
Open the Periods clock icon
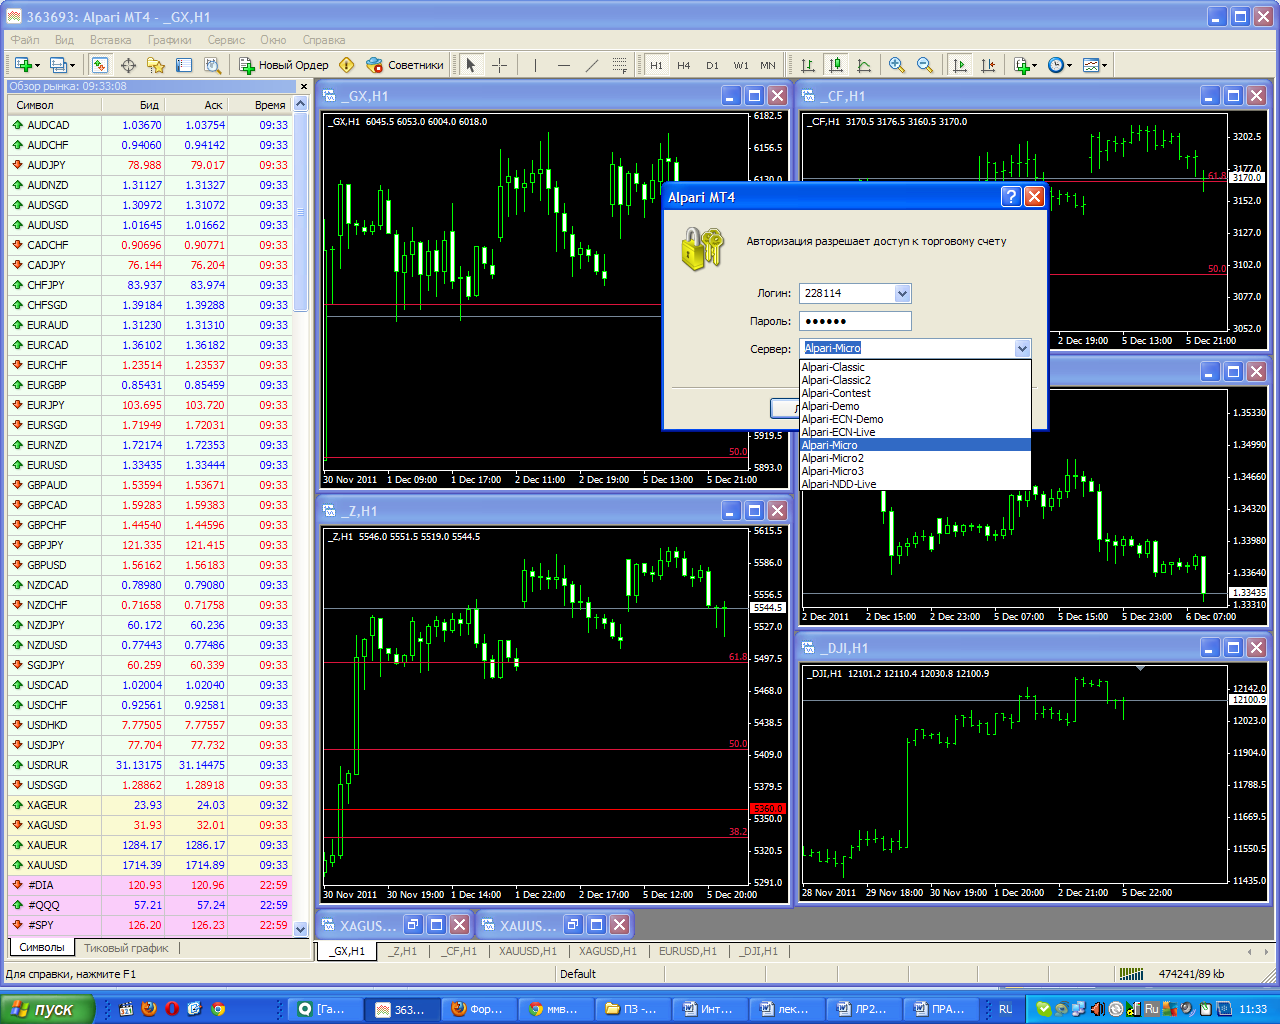pyautogui.click(x=1056, y=65)
